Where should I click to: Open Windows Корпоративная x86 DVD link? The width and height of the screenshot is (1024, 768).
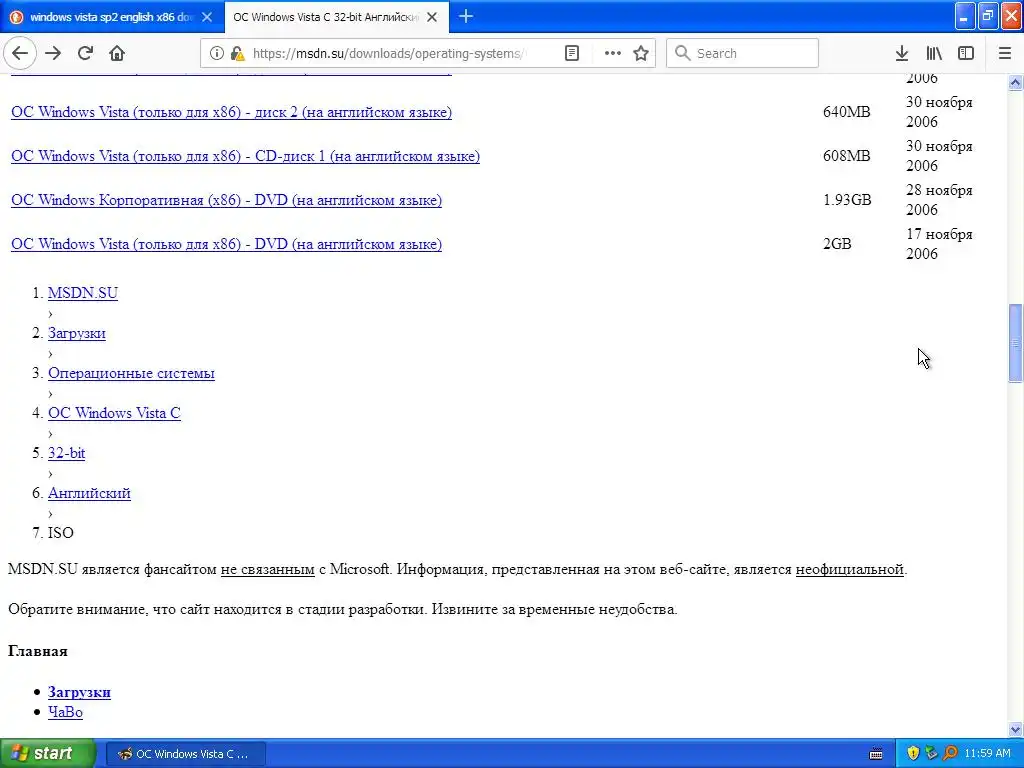pyautogui.click(x=227, y=200)
